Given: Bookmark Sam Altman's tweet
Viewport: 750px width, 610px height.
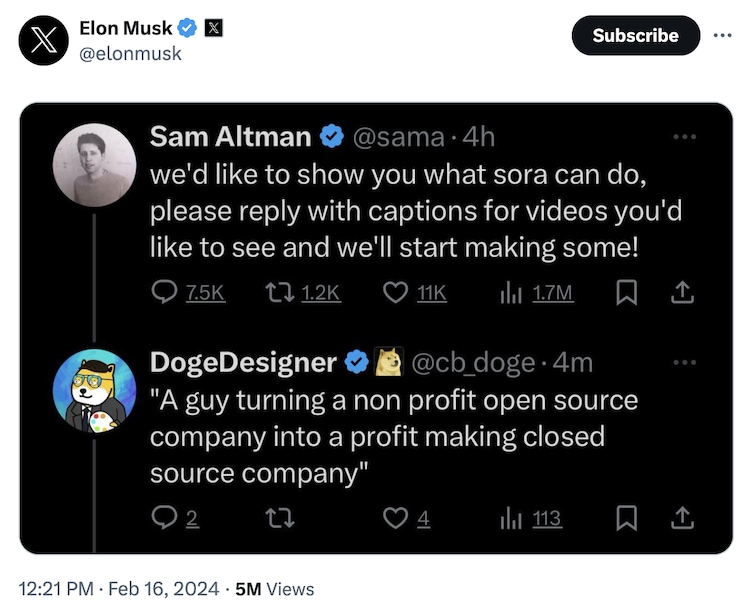Looking at the screenshot, I should click(627, 292).
